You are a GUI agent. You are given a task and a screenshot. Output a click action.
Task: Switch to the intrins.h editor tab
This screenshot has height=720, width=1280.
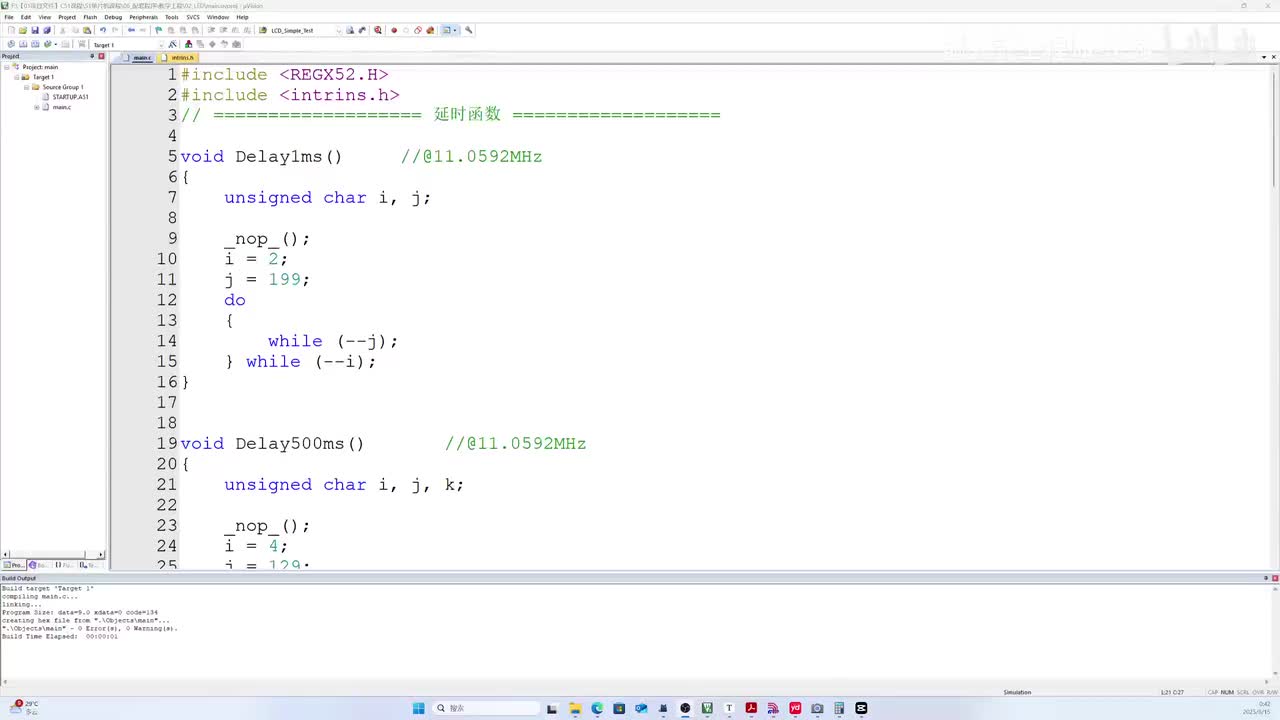pos(181,58)
